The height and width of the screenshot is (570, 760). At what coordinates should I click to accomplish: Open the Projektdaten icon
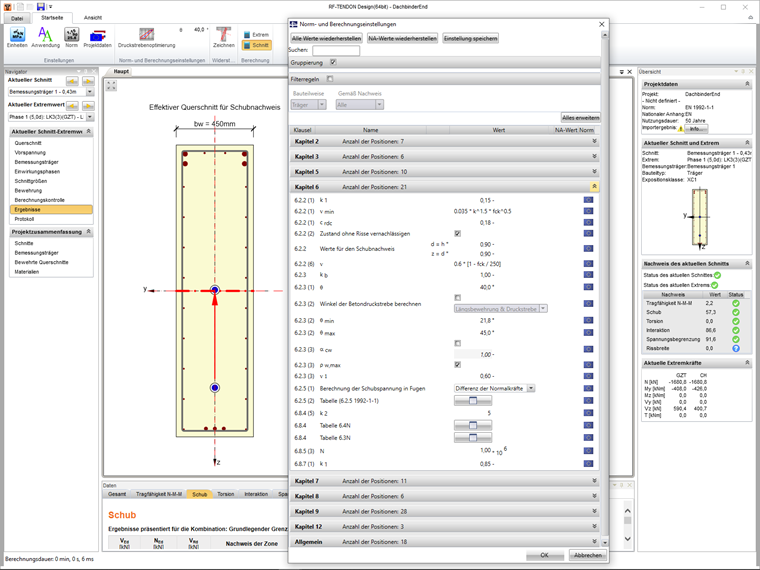click(x=97, y=37)
